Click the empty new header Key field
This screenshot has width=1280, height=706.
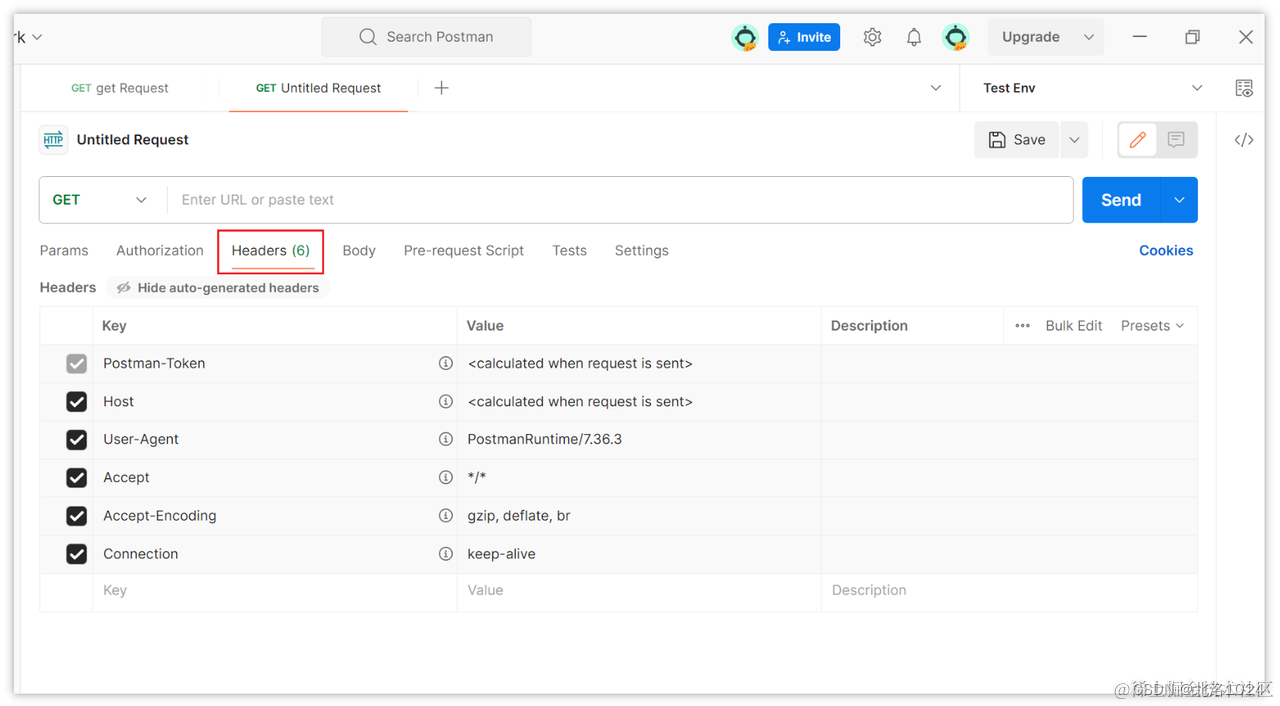click(275, 591)
